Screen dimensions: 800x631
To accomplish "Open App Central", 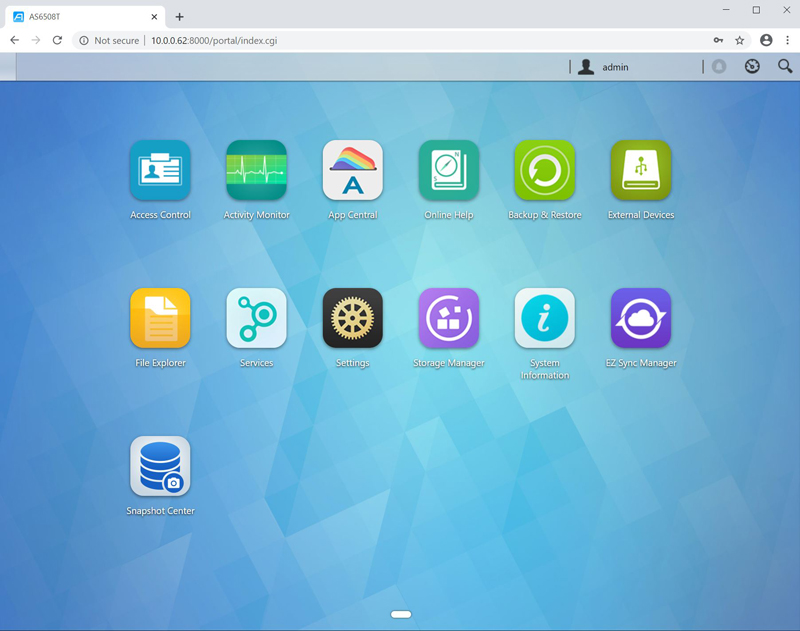I will tap(353, 170).
